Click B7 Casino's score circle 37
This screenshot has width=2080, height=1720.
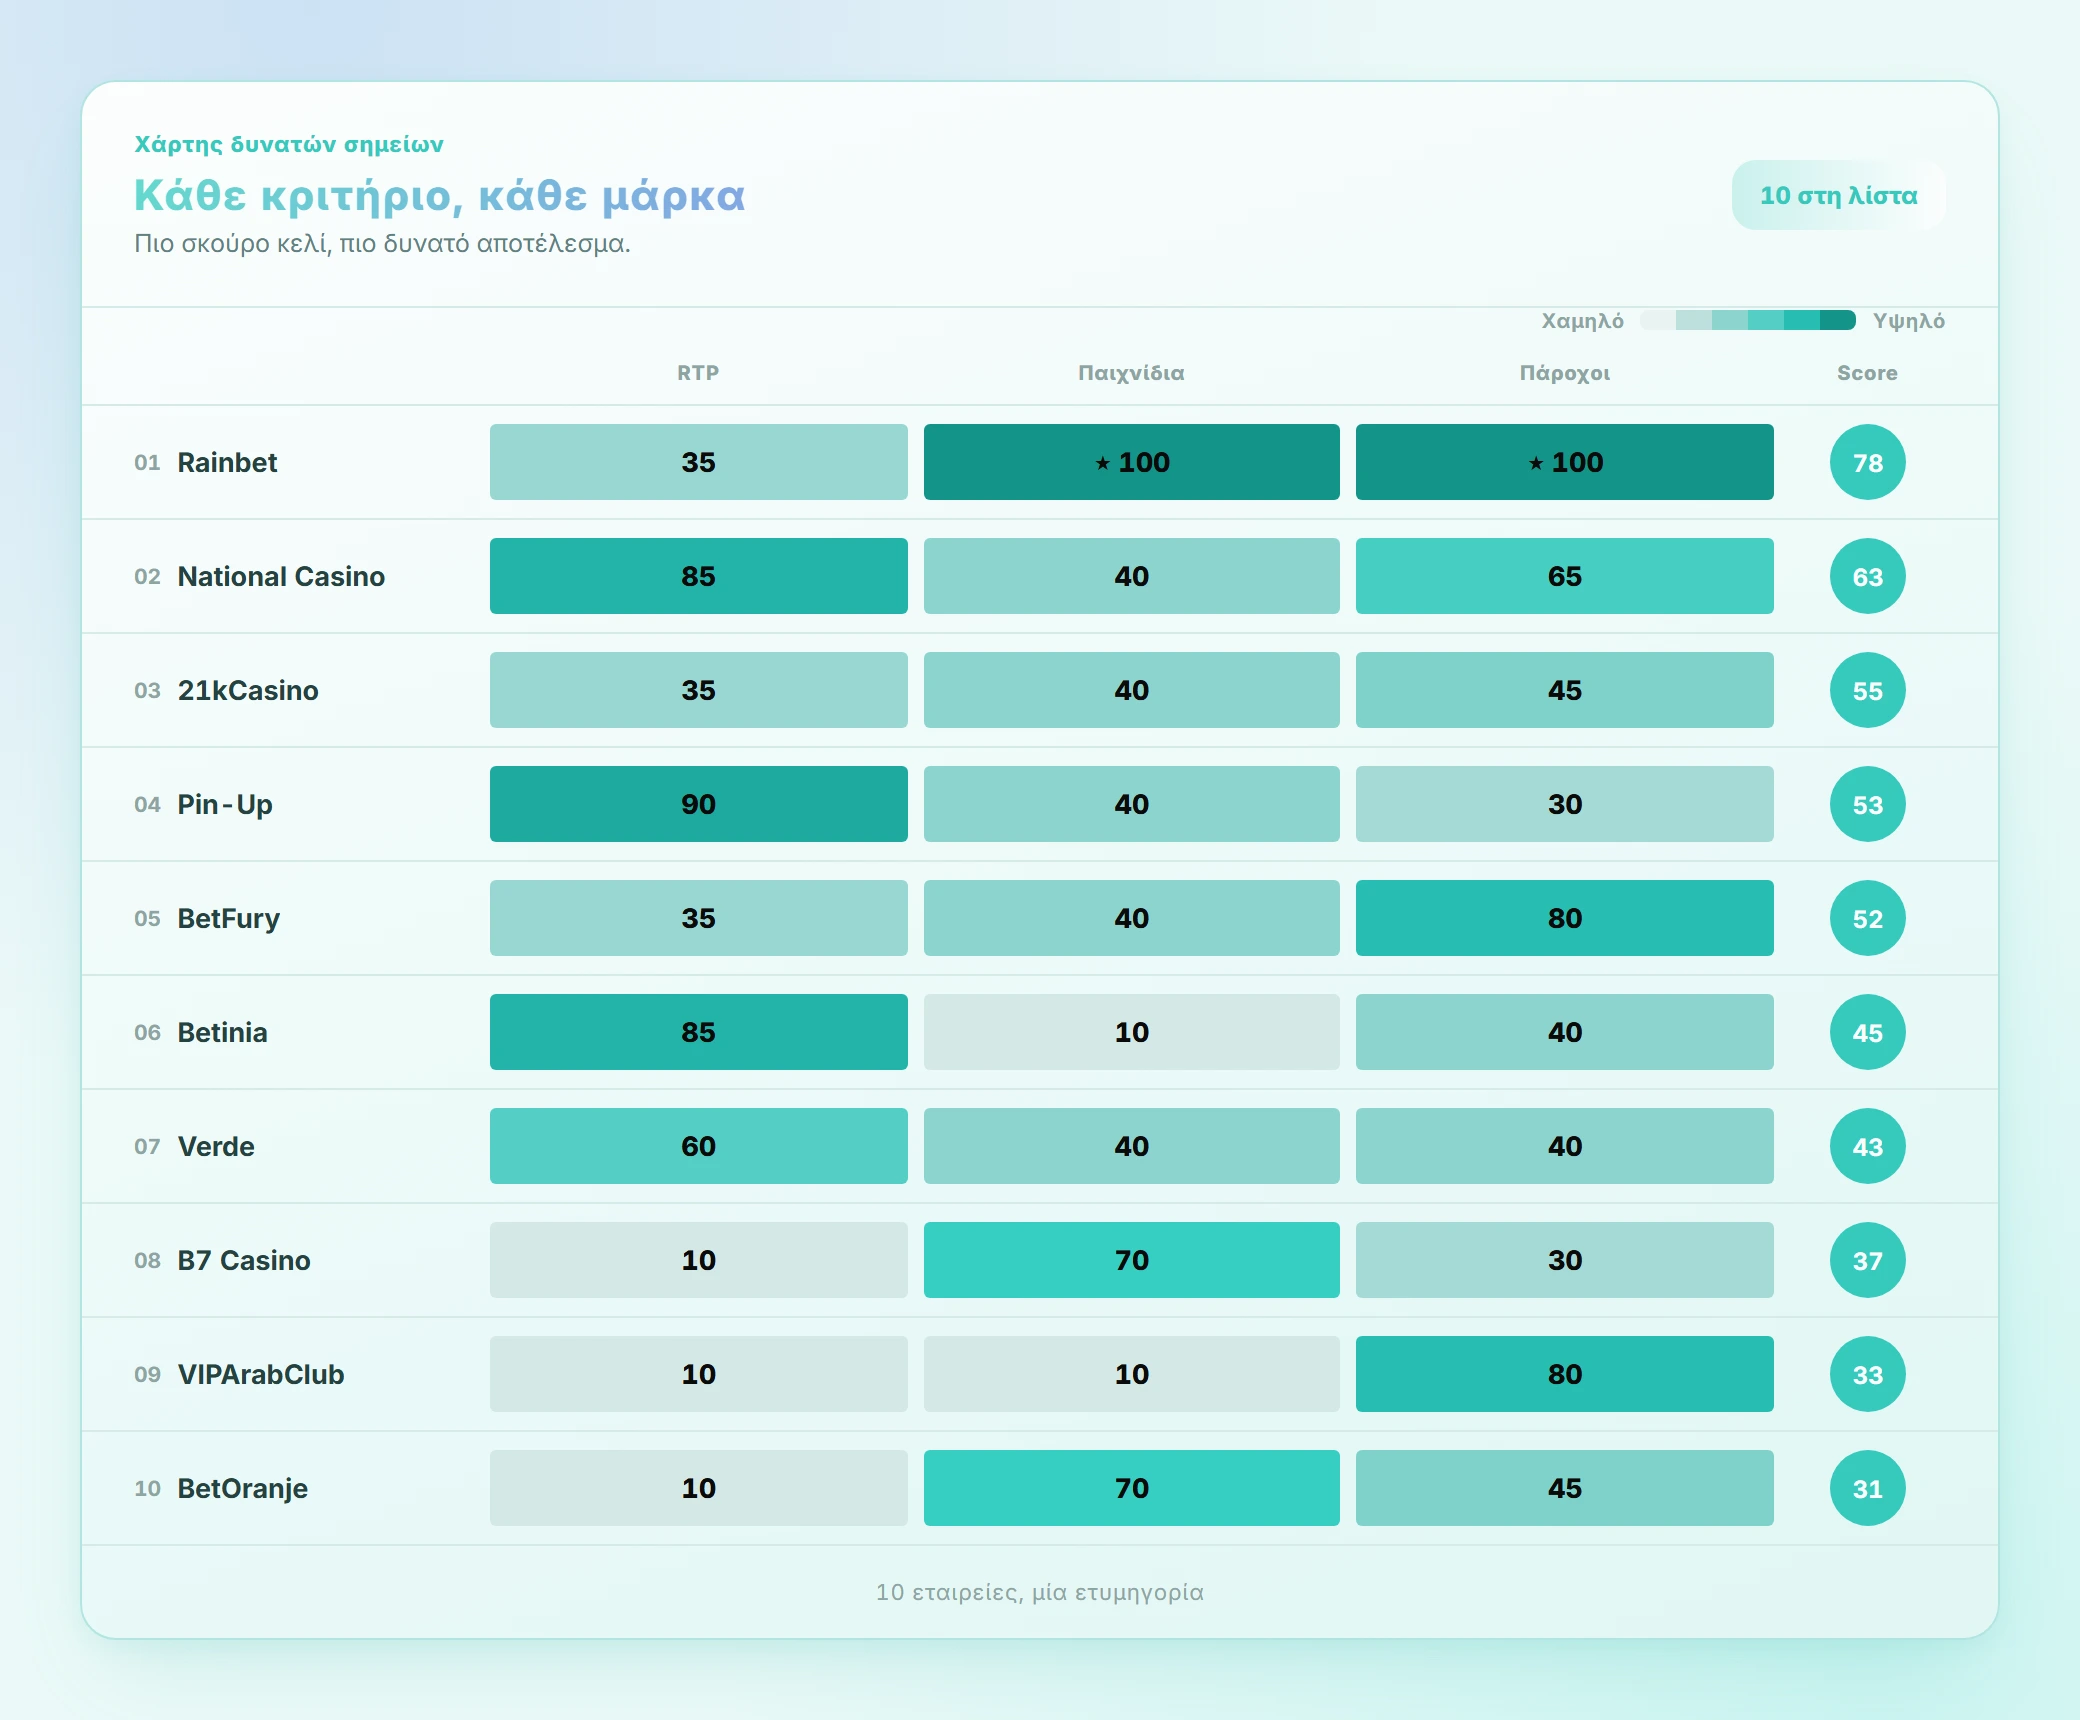pyautogui.click(x=1867, y=1260)
